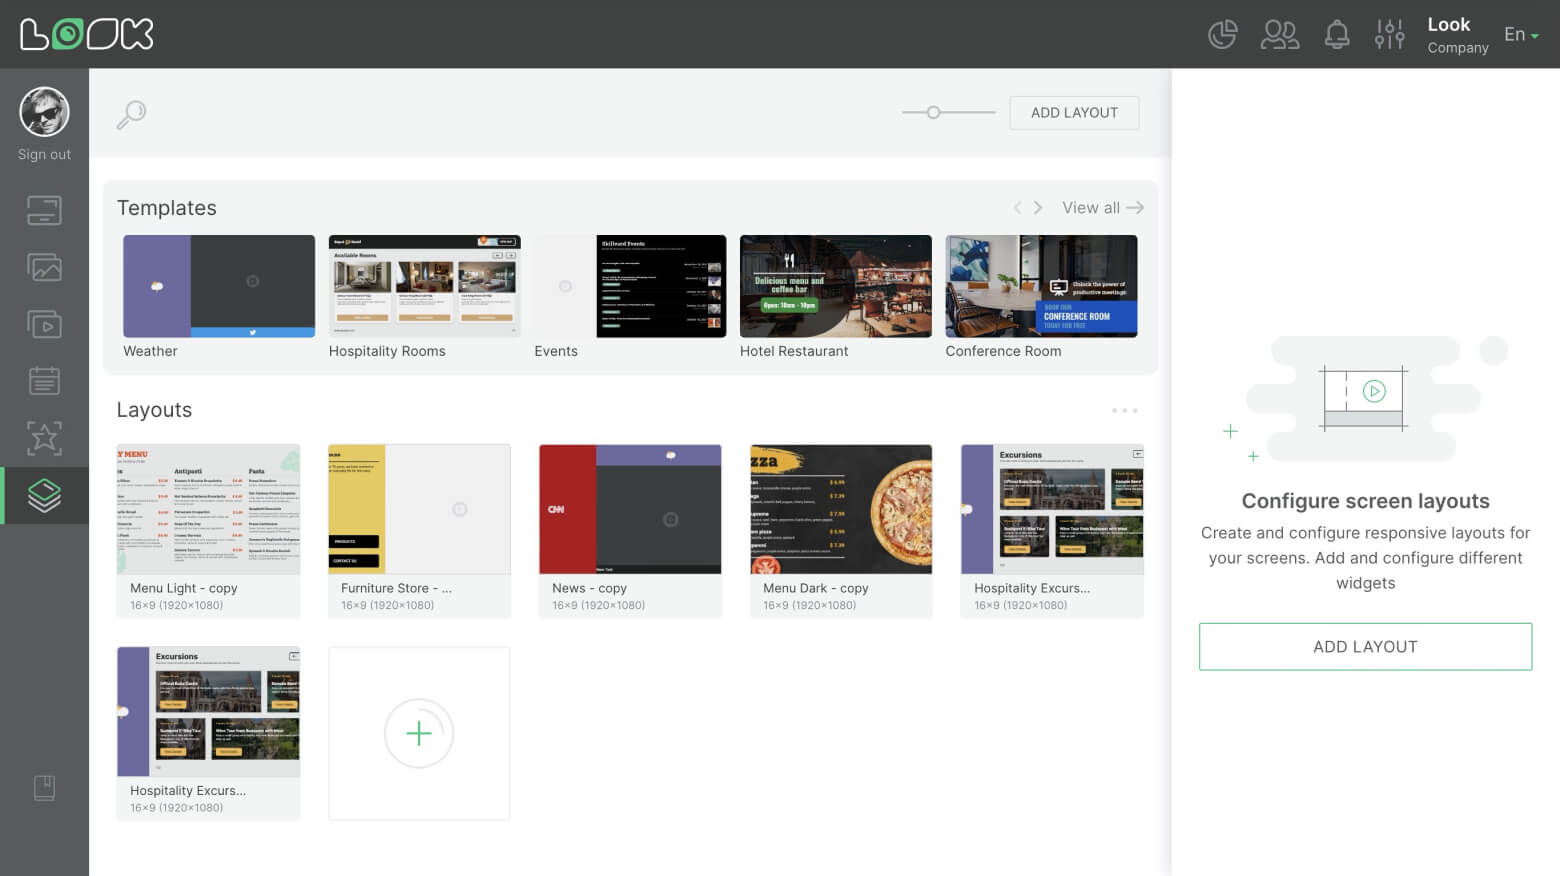Open the playlists sidebar icon
The image size is (1560, 876).
44,325
